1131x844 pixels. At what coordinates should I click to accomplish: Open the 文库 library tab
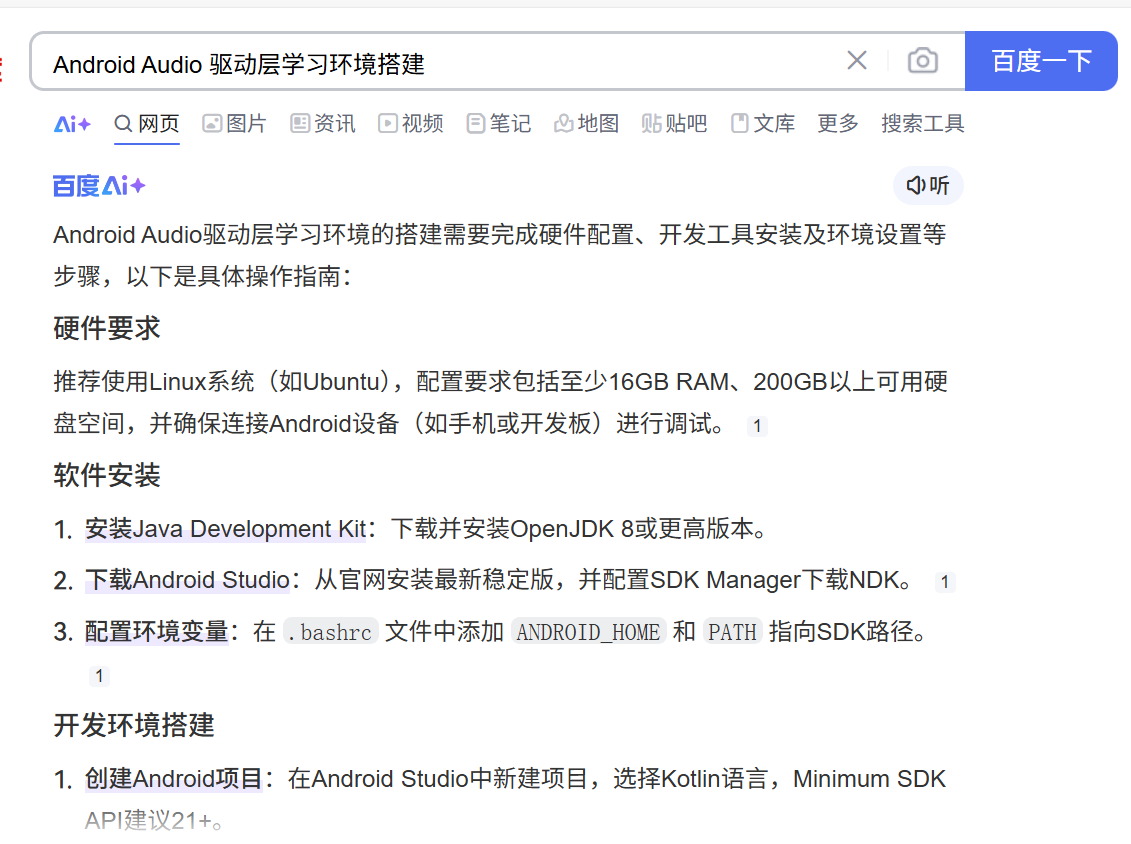click(x=762, y=124)
